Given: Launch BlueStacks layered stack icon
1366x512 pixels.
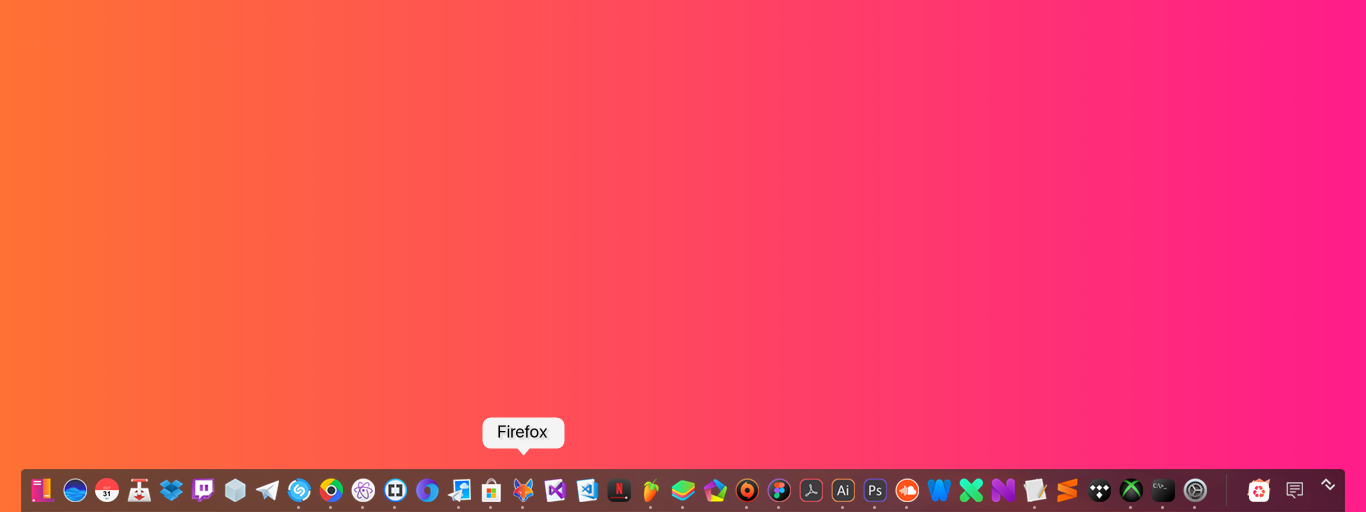Looking at the screenshot, I should [683, 490].
